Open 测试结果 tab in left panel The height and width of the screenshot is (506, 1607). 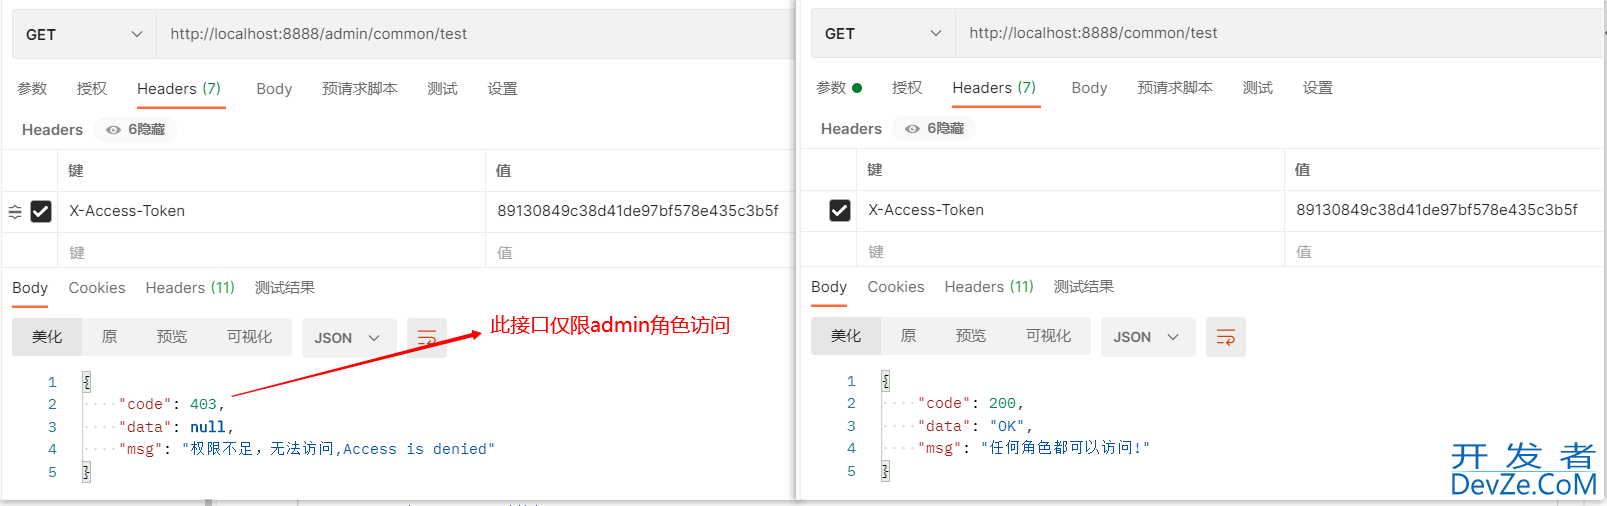284,287
